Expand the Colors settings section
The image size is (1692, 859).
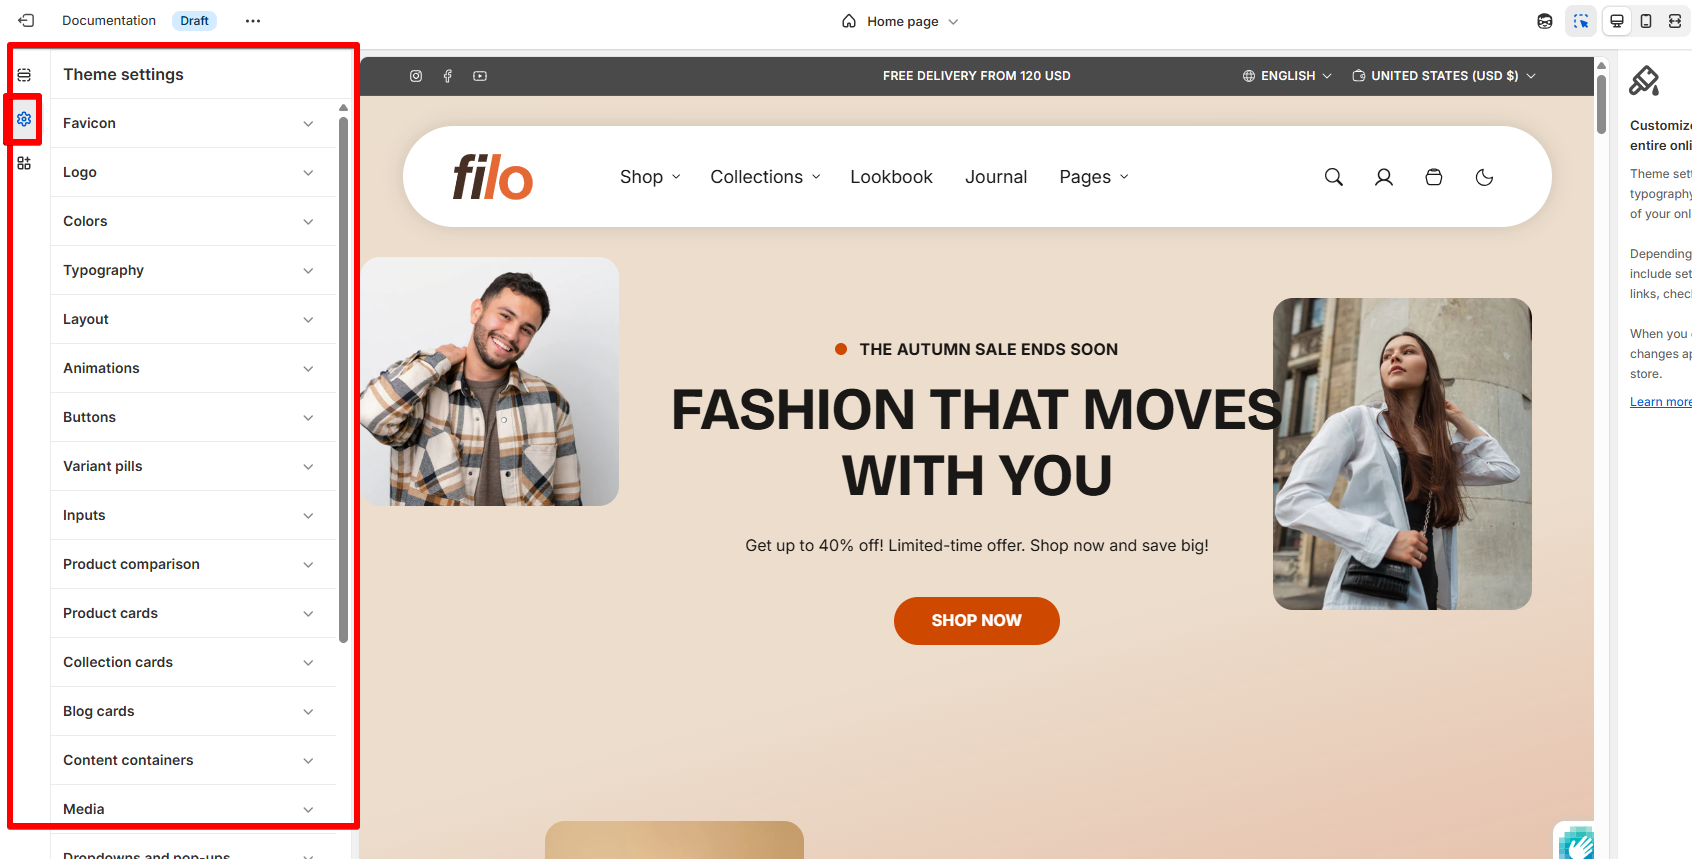coord(189,221)
